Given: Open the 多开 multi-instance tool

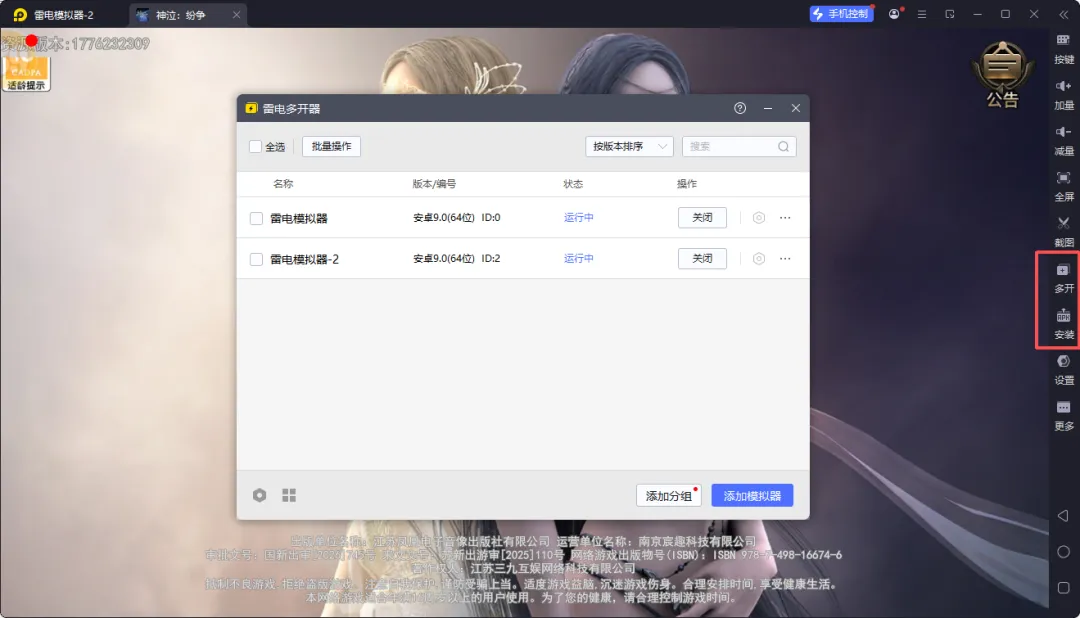Looking at the screenshot, I should (1063, 278).
